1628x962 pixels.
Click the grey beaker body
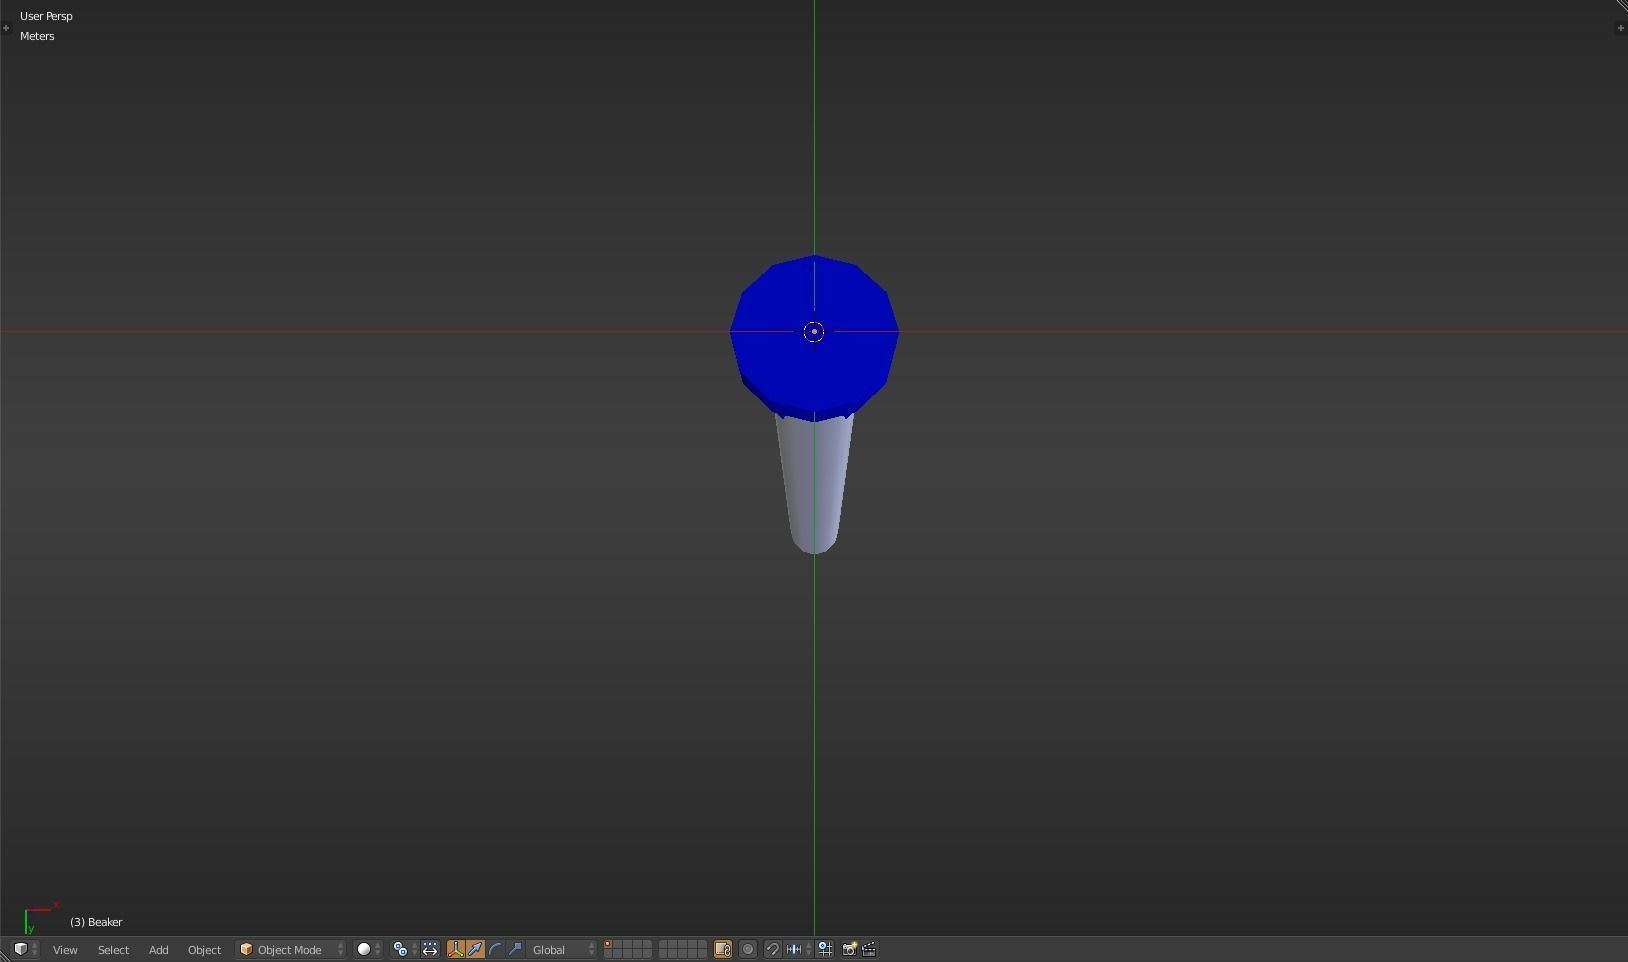click(x=814, y=485)
